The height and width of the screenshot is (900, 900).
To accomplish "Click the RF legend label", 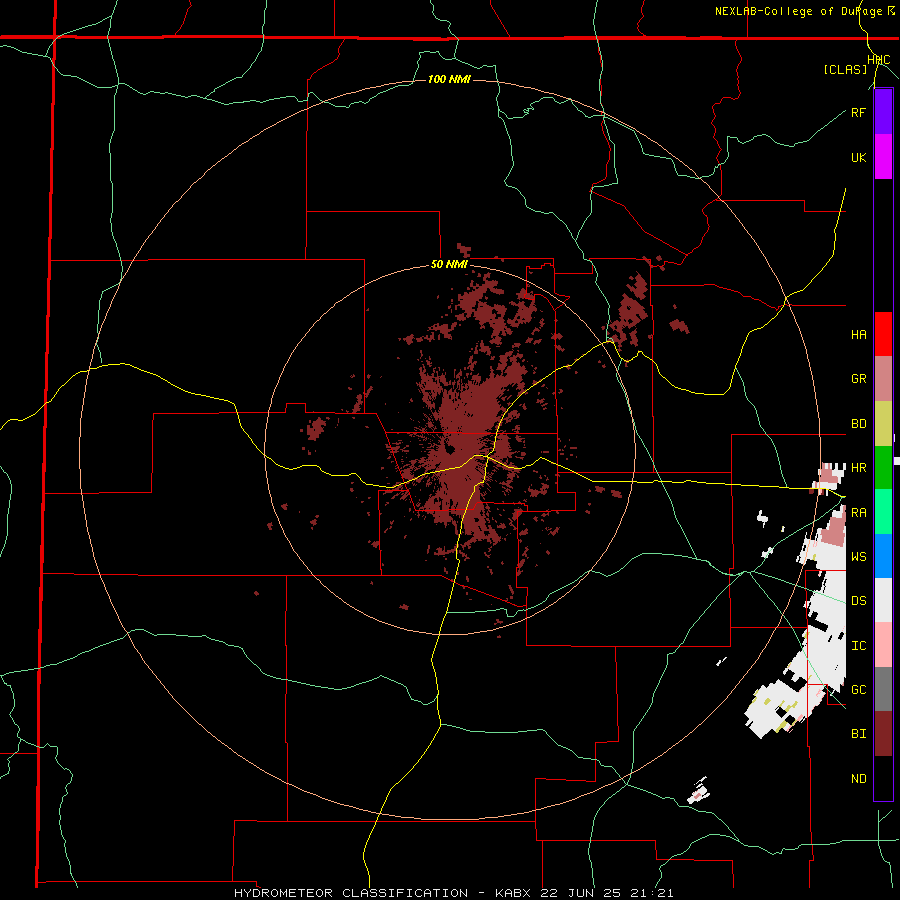I will tap(858, 112).
